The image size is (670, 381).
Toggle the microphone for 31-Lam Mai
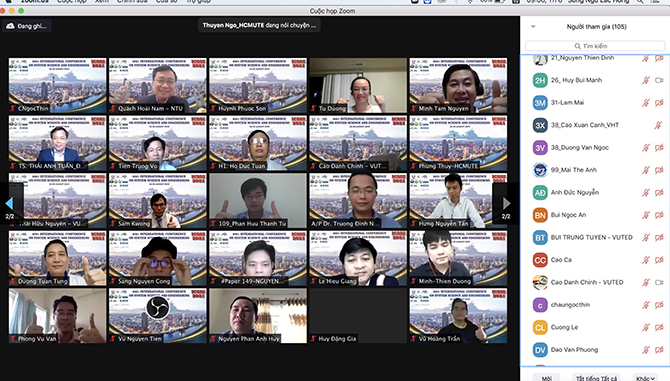tap(646, 103)
